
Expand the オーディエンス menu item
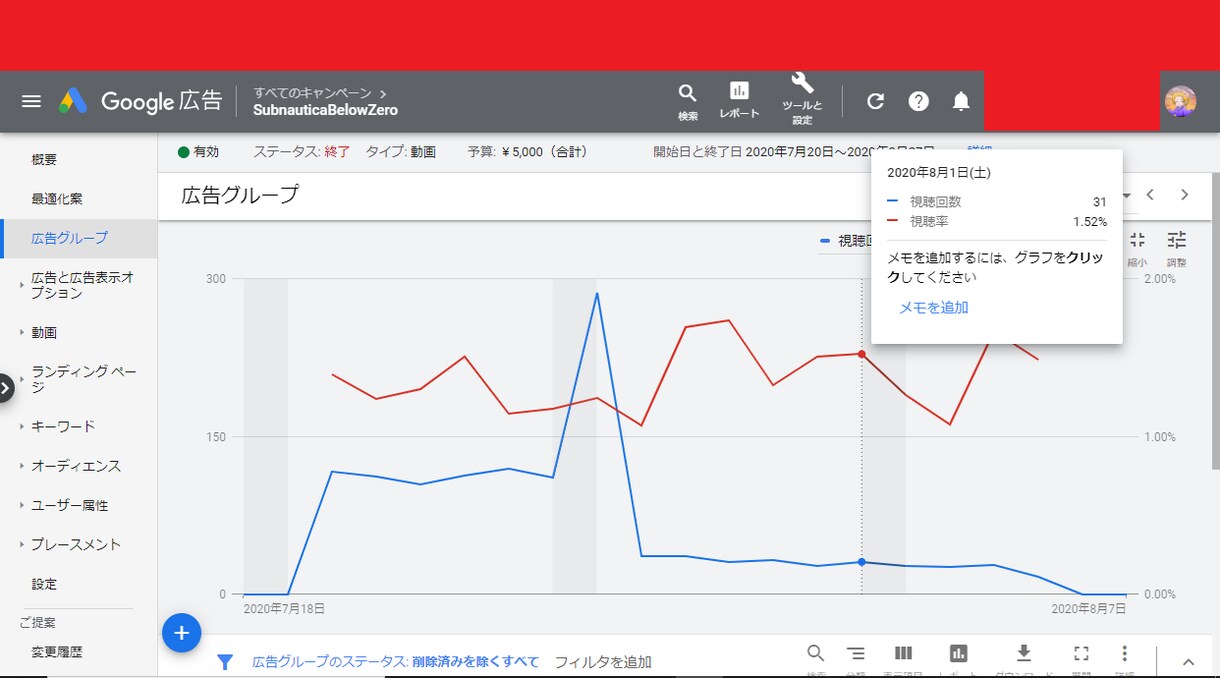point(76,466)
